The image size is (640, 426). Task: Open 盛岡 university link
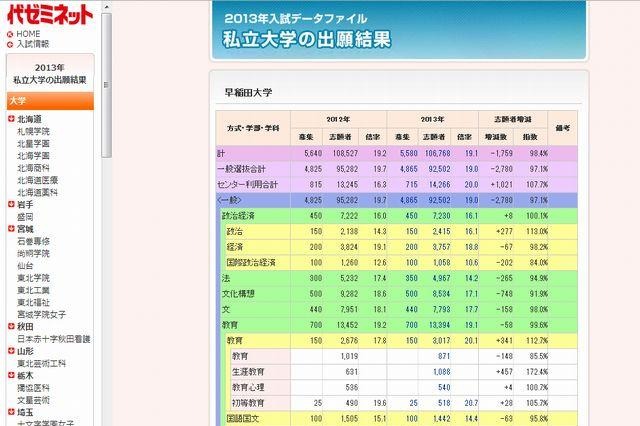[25, 217]
